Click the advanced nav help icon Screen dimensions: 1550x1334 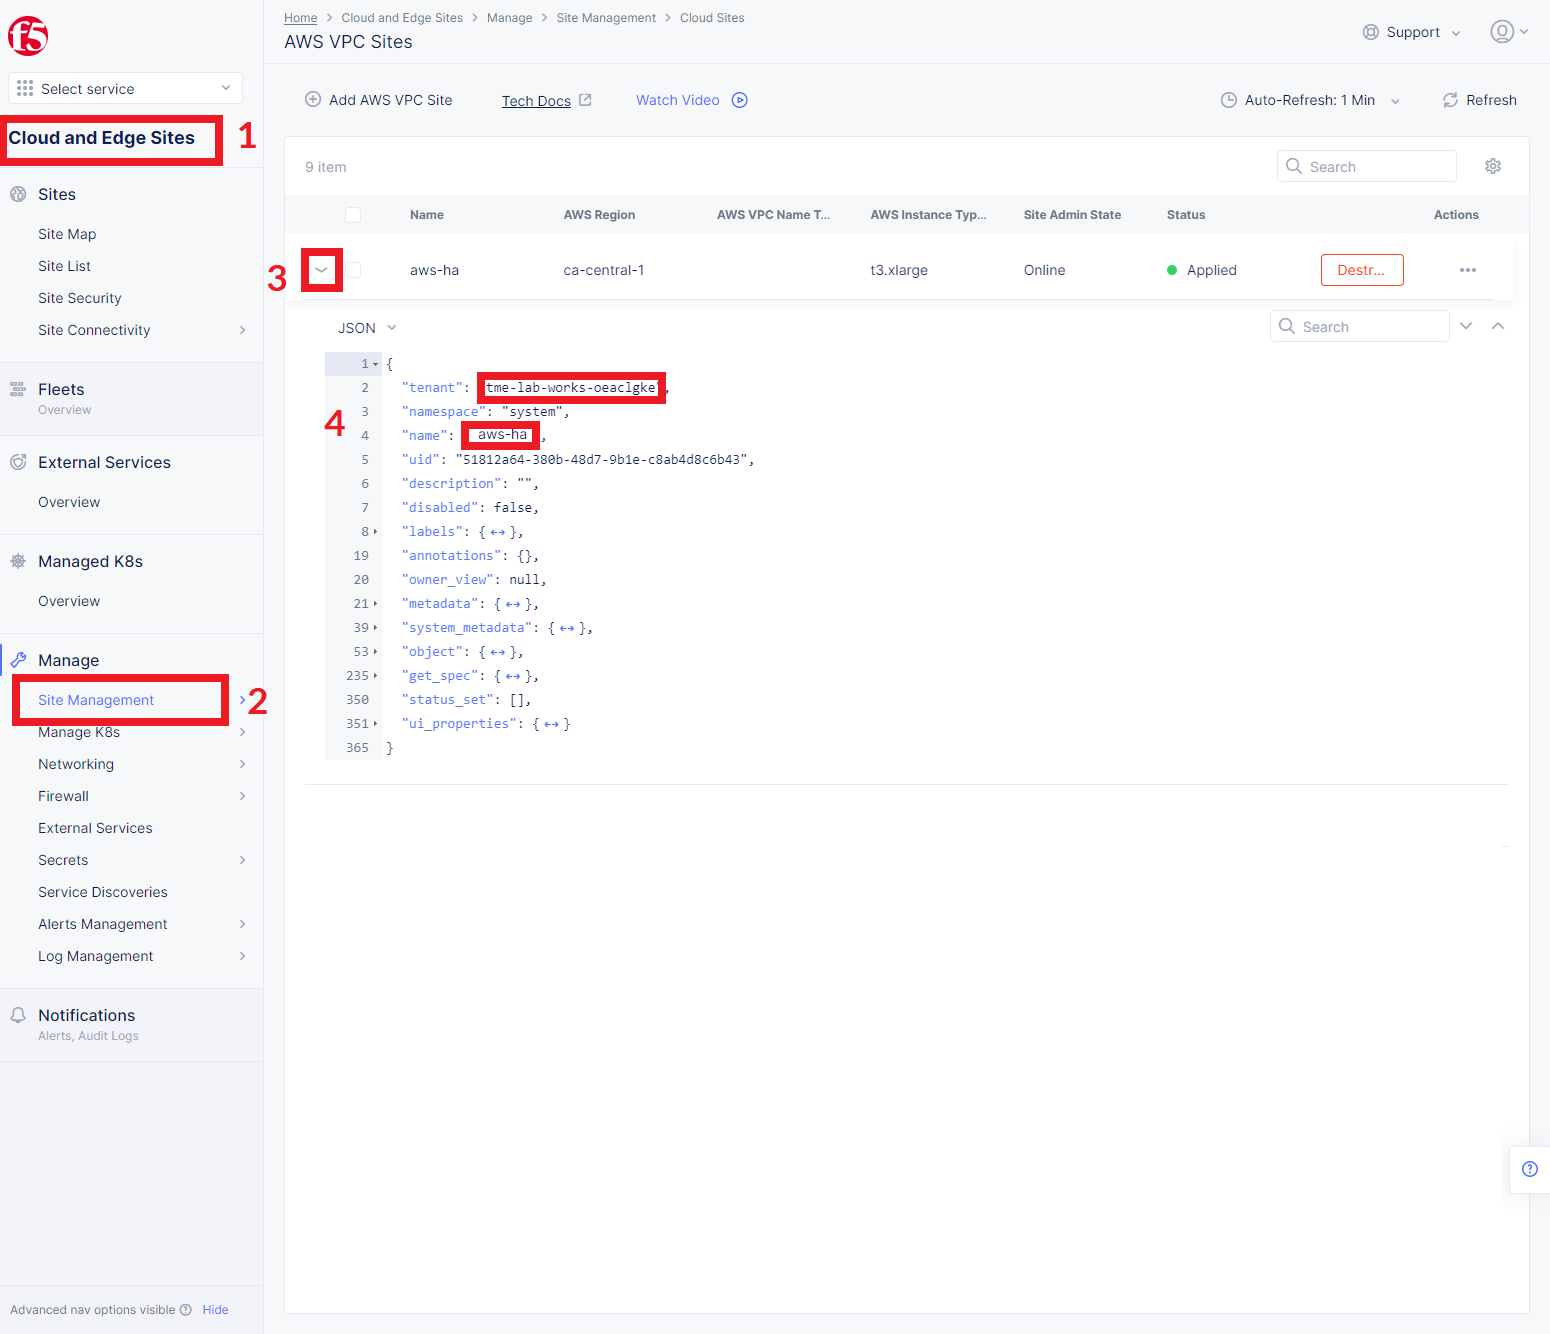185,1310
